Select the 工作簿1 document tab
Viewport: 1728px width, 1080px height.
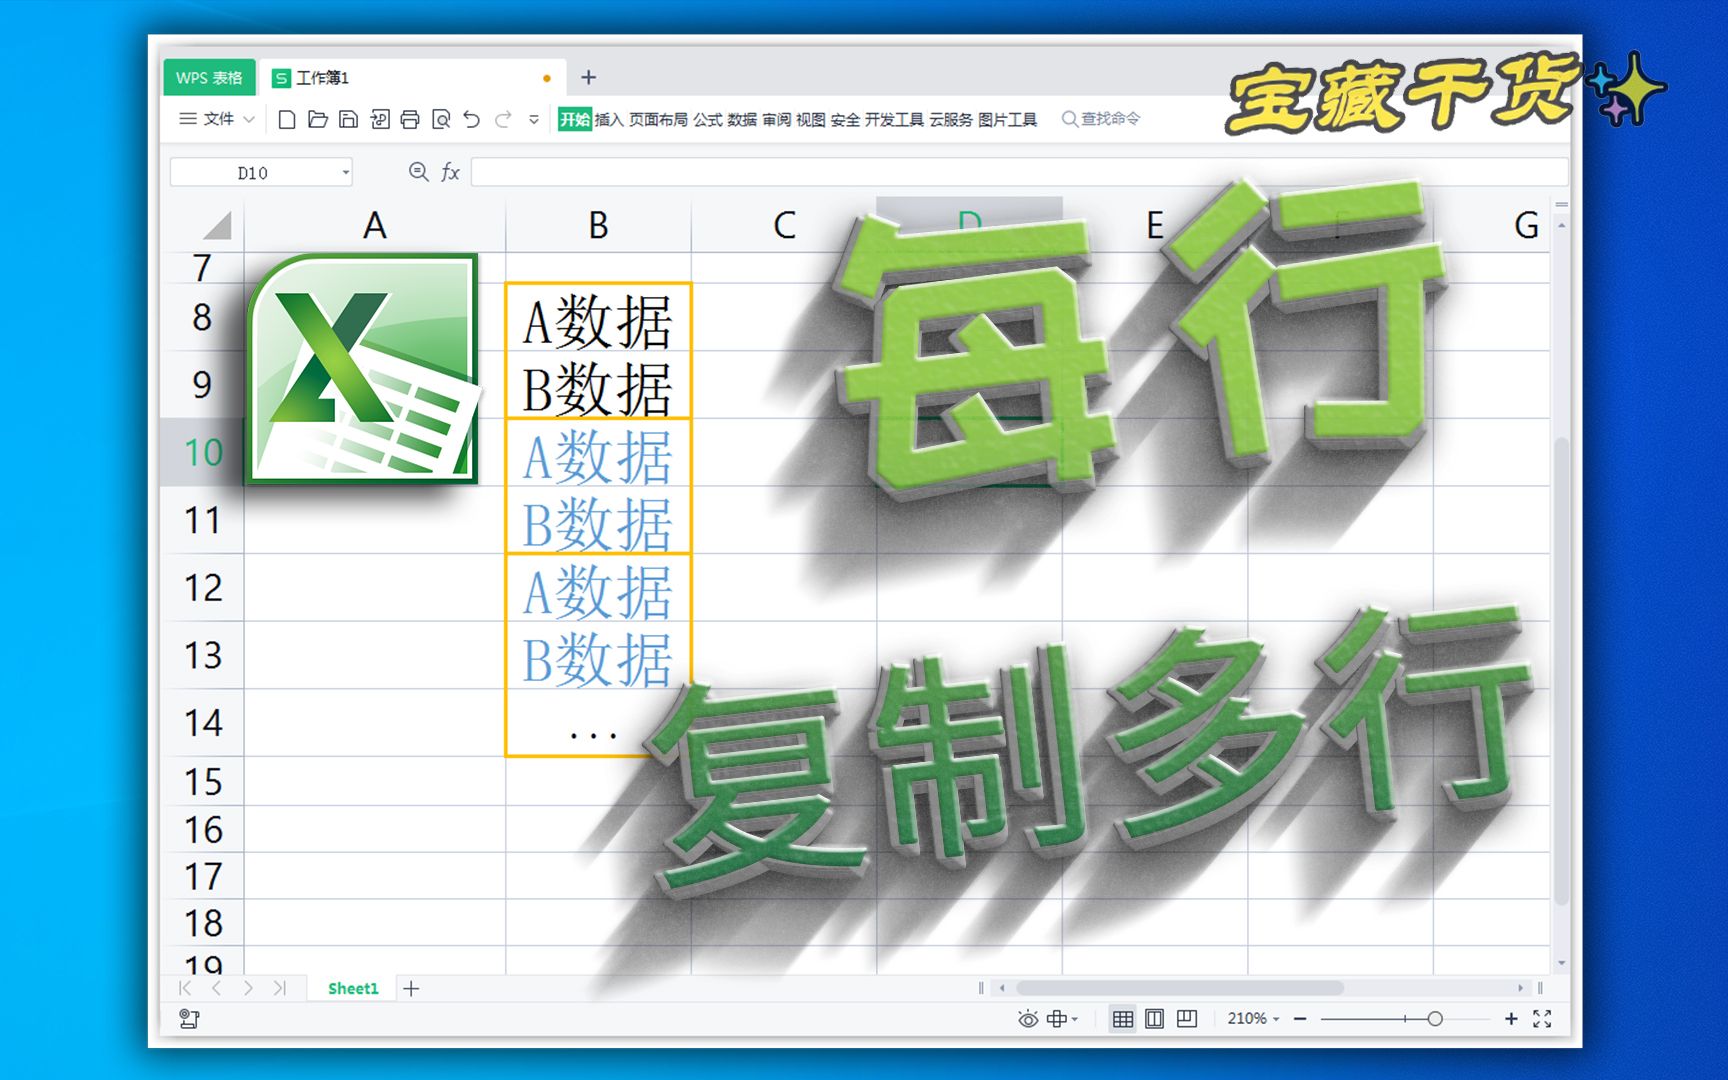coord(412,77)
